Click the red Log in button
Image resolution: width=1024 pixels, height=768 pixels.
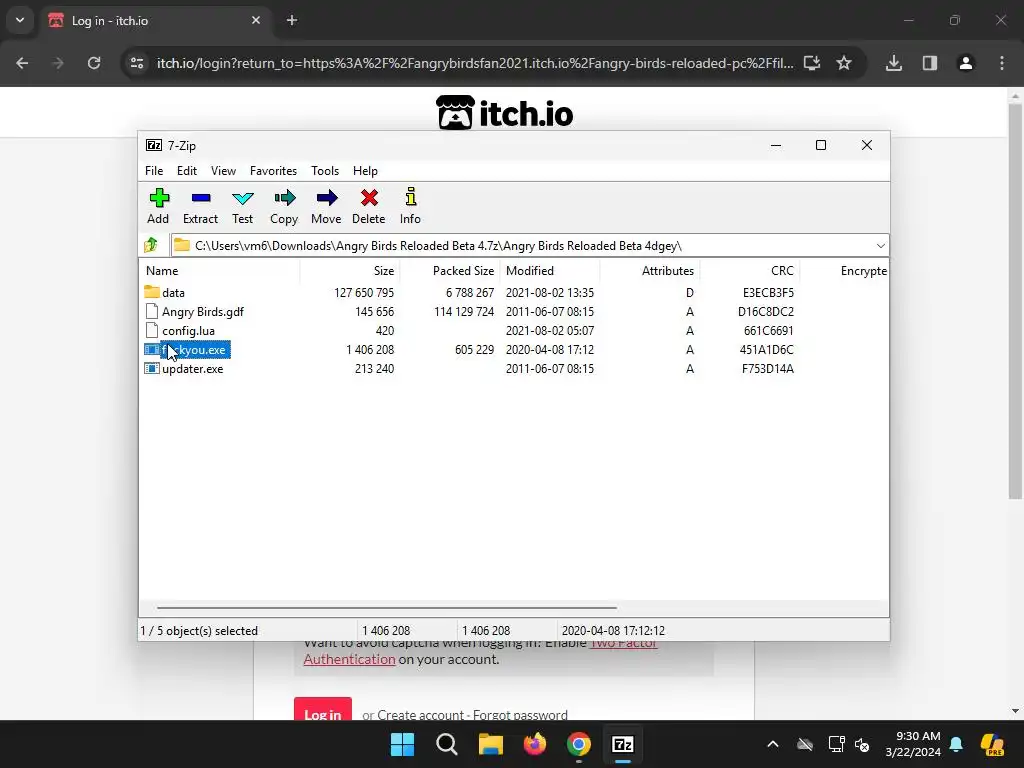pos(323,709)
